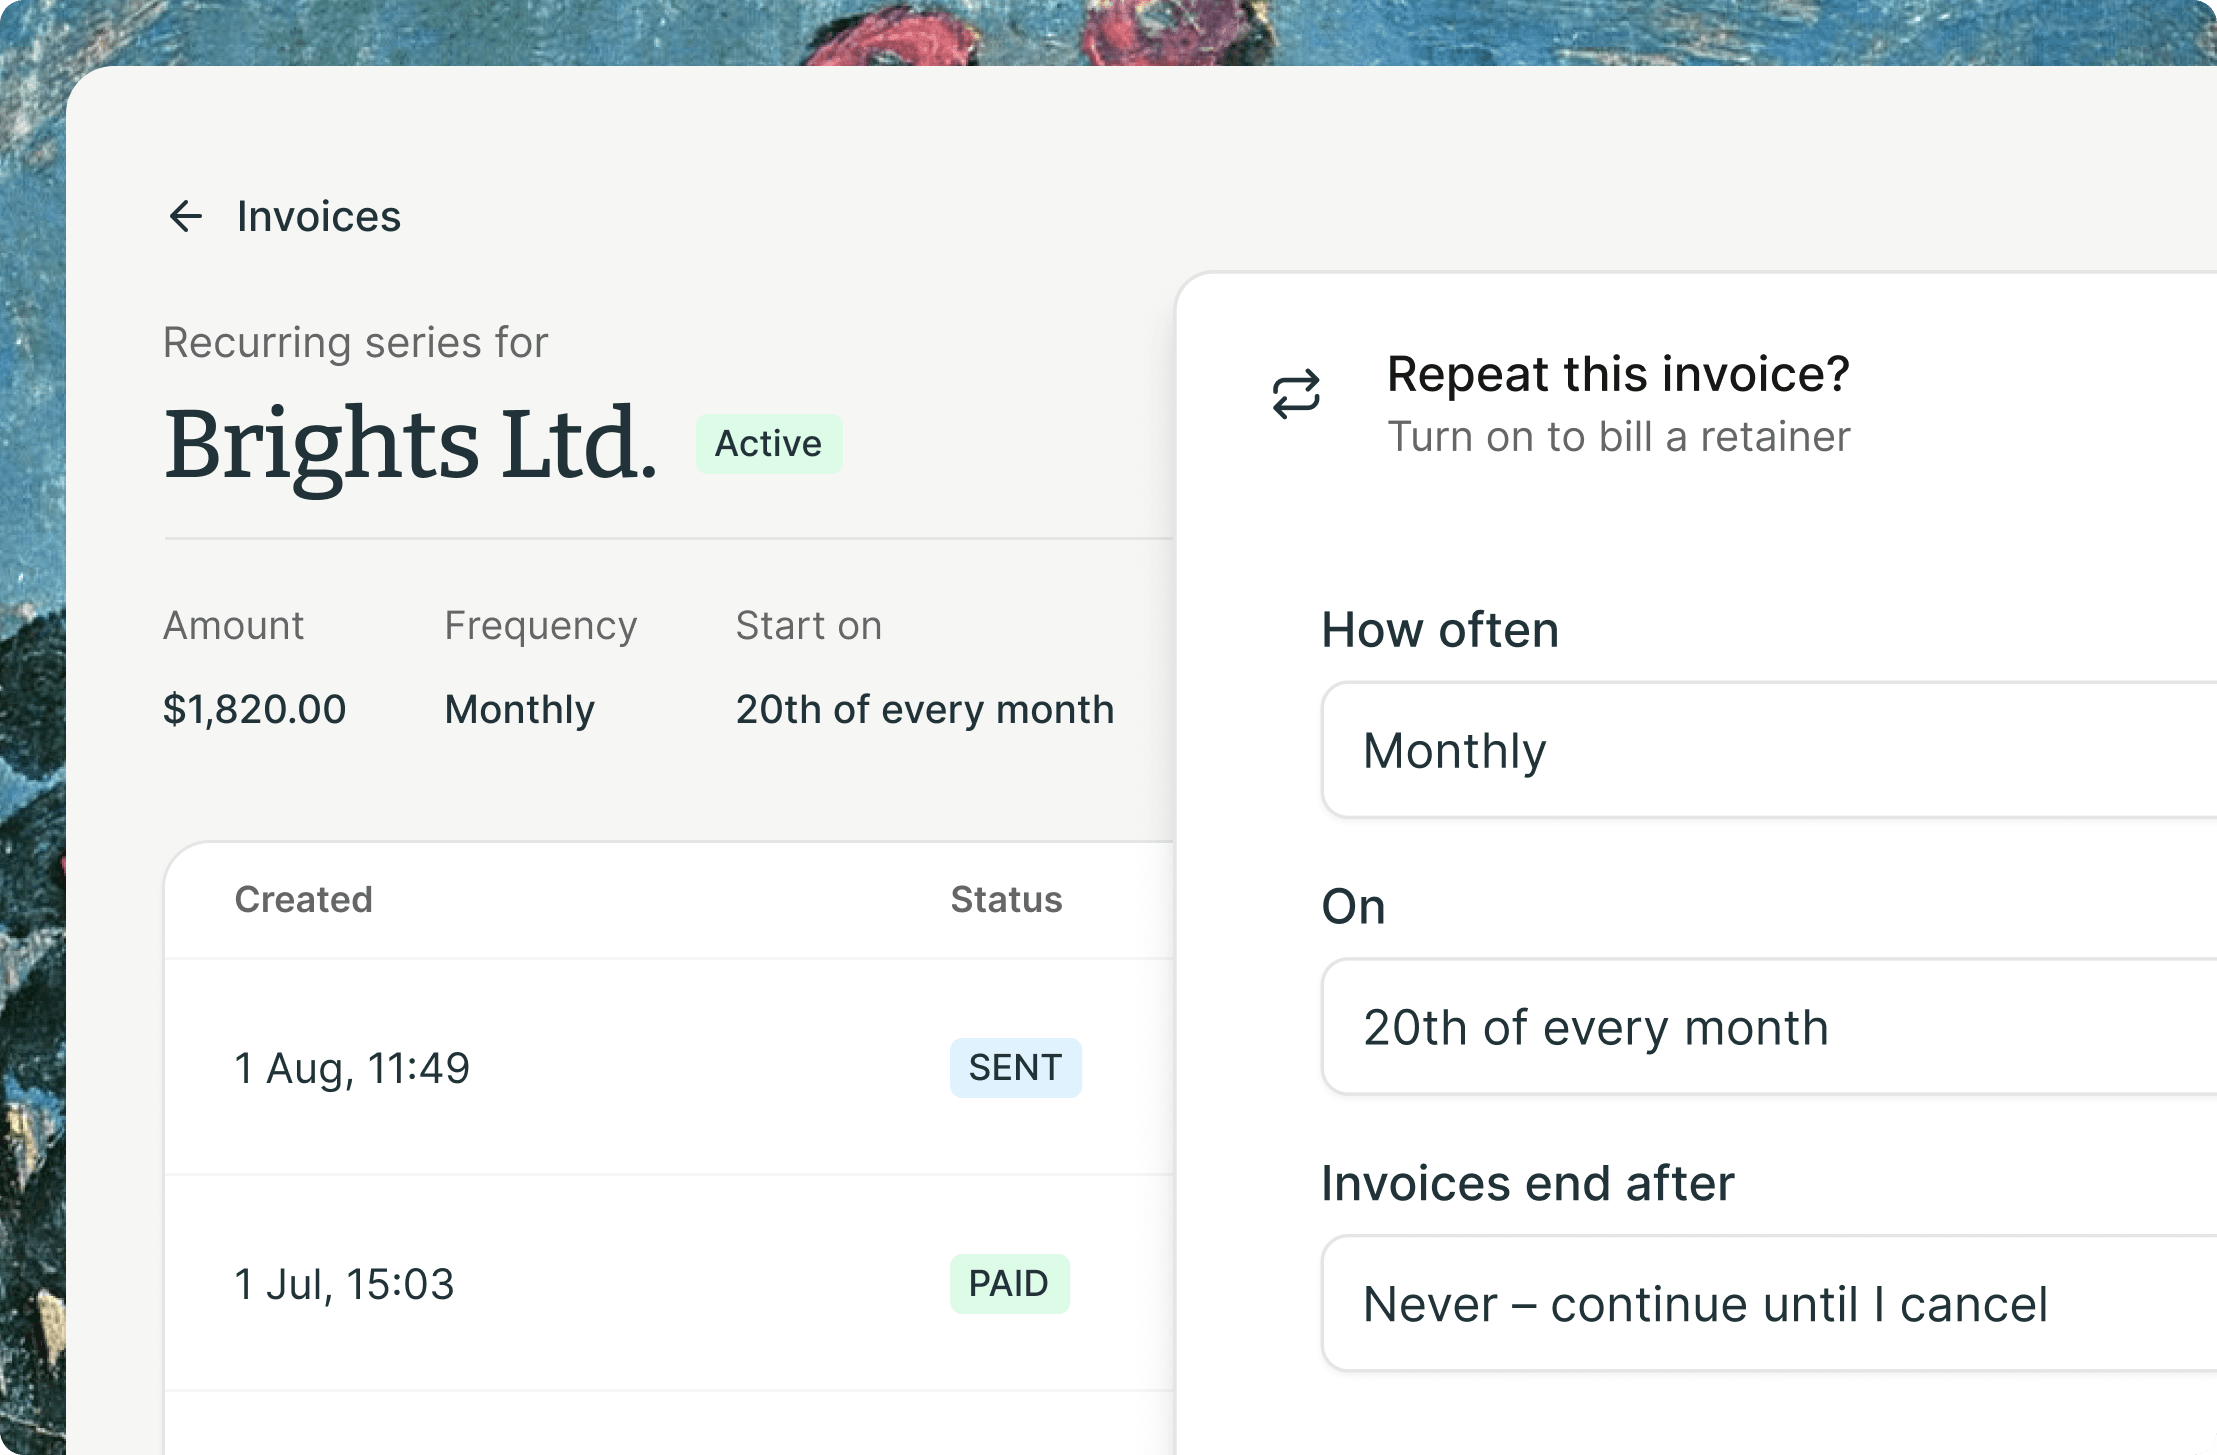The image size is (2217, 1455).
Task: Click the Active status badge
Action: [769, 443]
